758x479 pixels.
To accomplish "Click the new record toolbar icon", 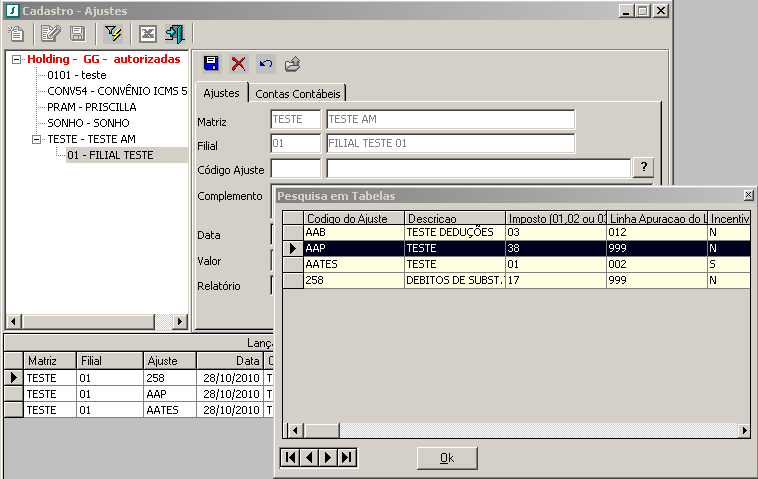I will tap(16, 34).
